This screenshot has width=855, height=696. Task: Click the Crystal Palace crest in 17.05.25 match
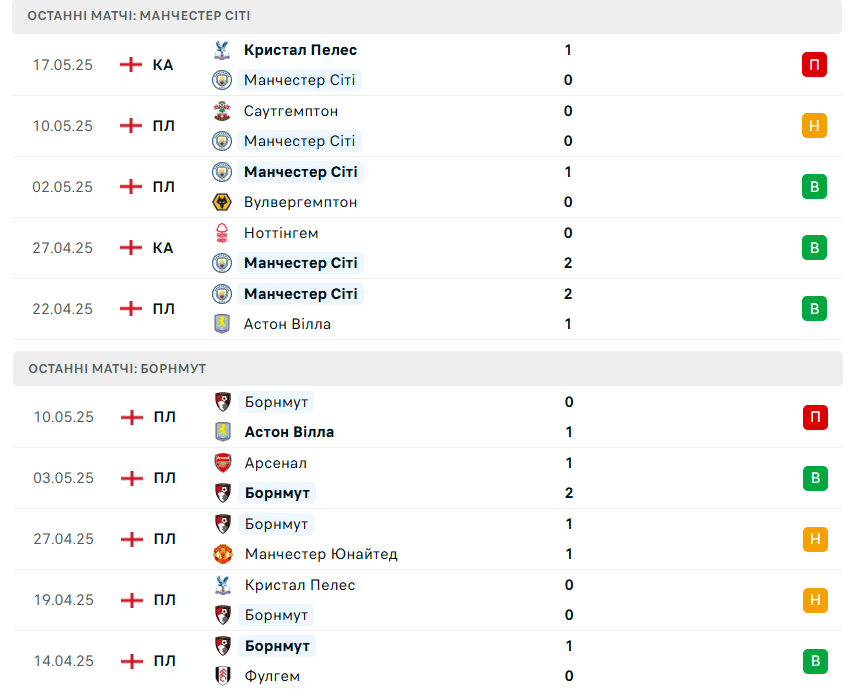[221, 50]
